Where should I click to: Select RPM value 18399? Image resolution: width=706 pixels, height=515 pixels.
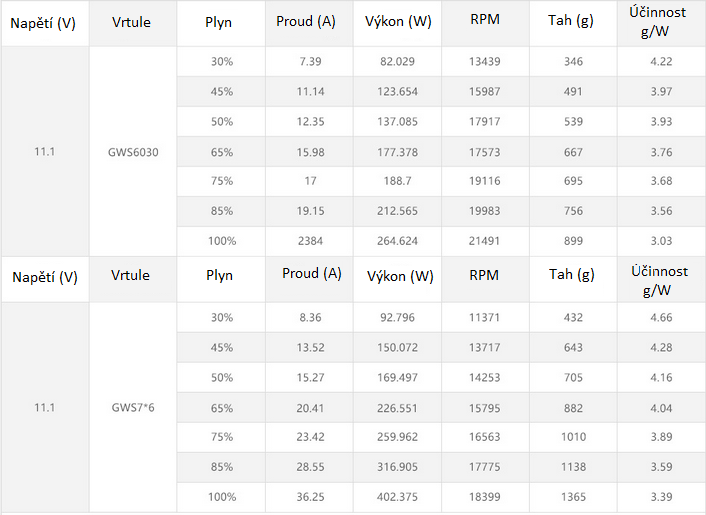[x=484, y=497]
